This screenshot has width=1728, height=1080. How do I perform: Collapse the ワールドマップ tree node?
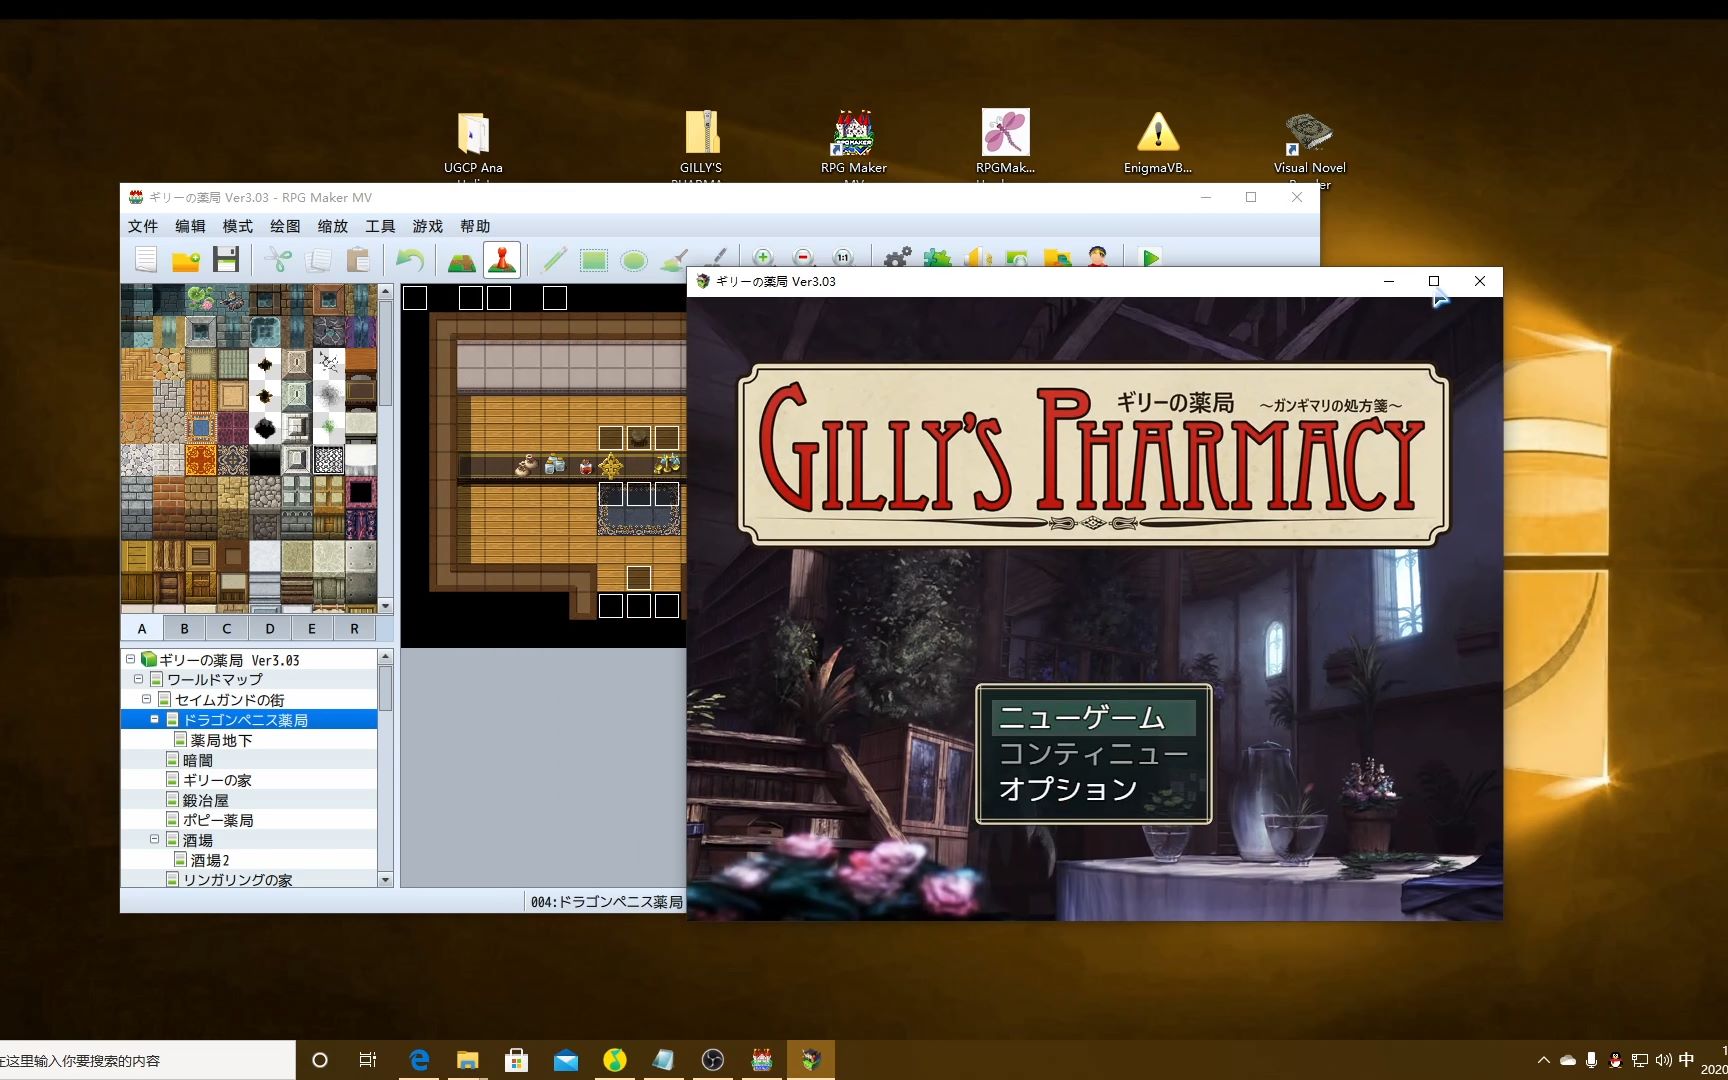coord(139,678)
